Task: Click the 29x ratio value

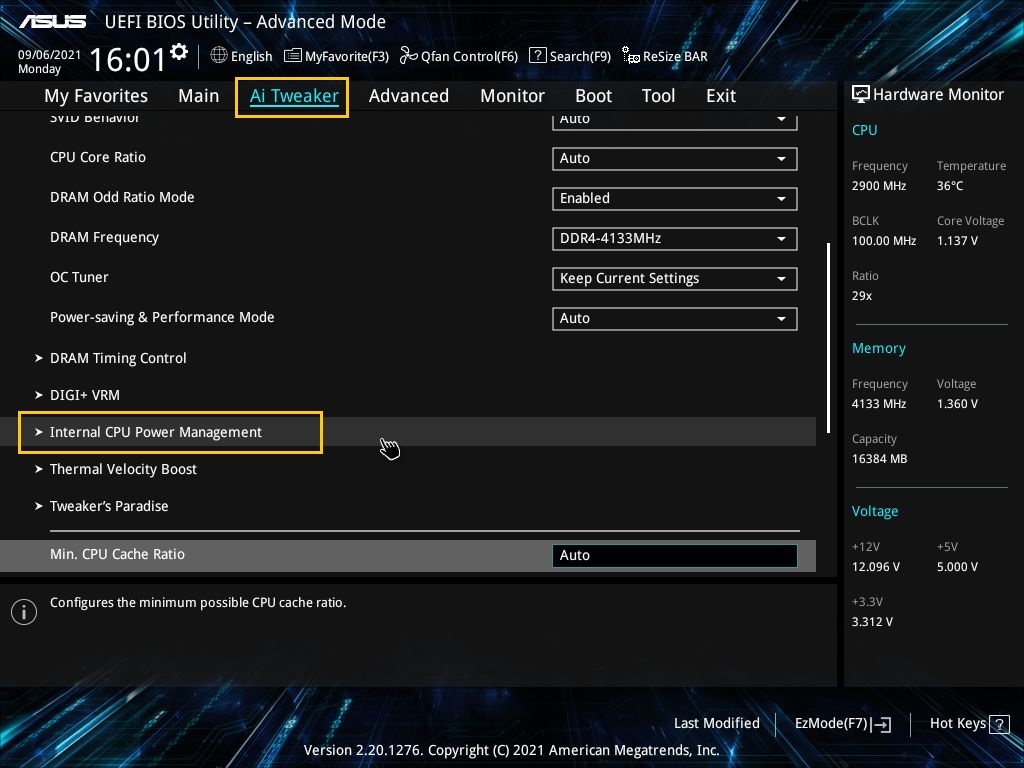Action: 862,296
